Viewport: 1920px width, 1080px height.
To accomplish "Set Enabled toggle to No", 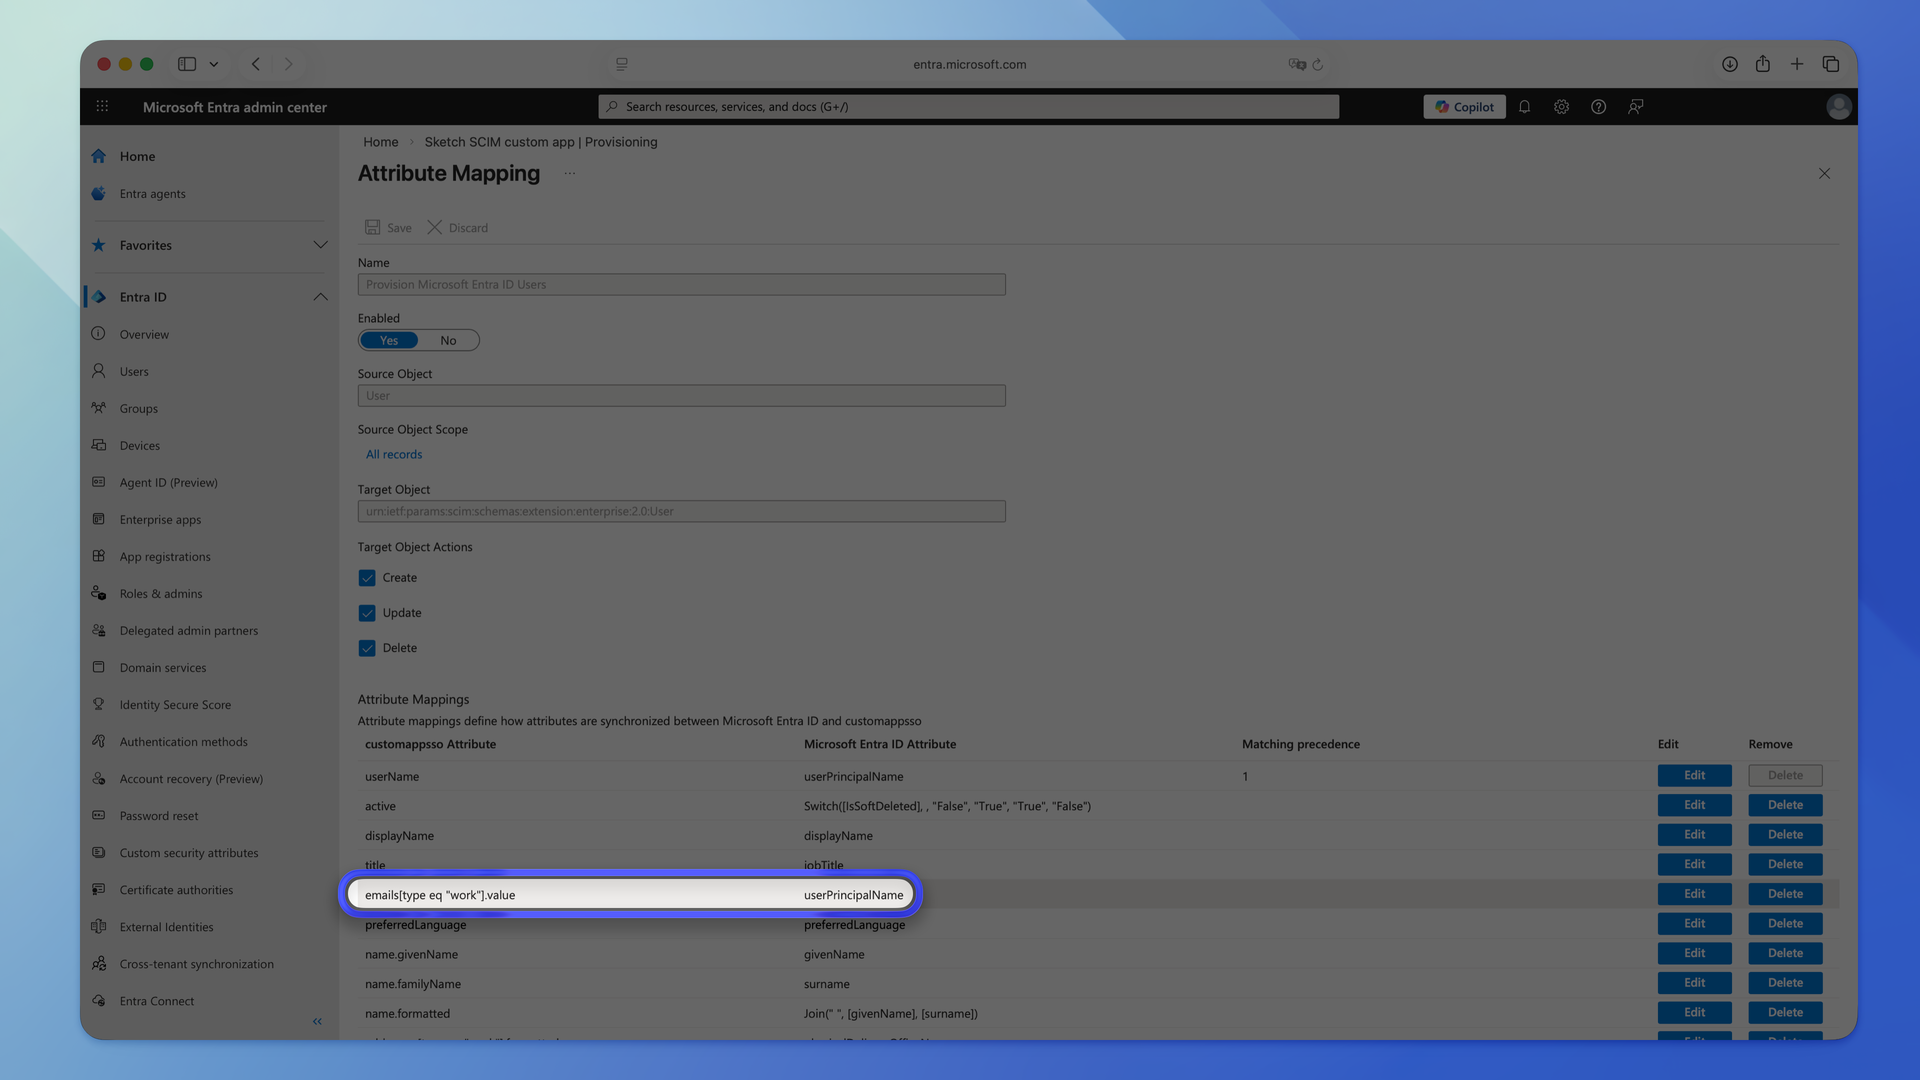I will coord(448,340).
